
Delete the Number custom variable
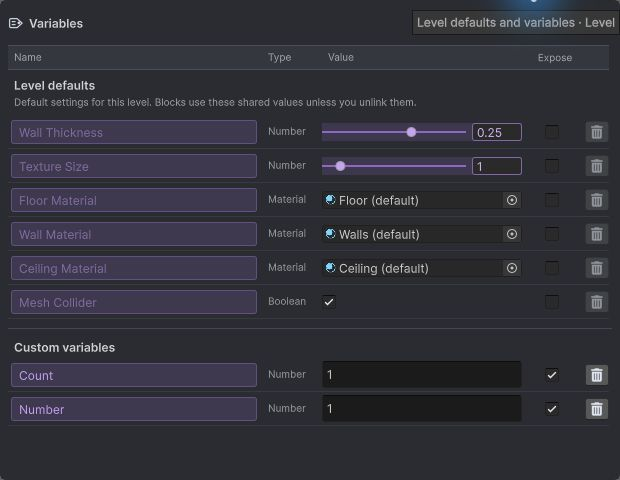click(x=596, y=409)
